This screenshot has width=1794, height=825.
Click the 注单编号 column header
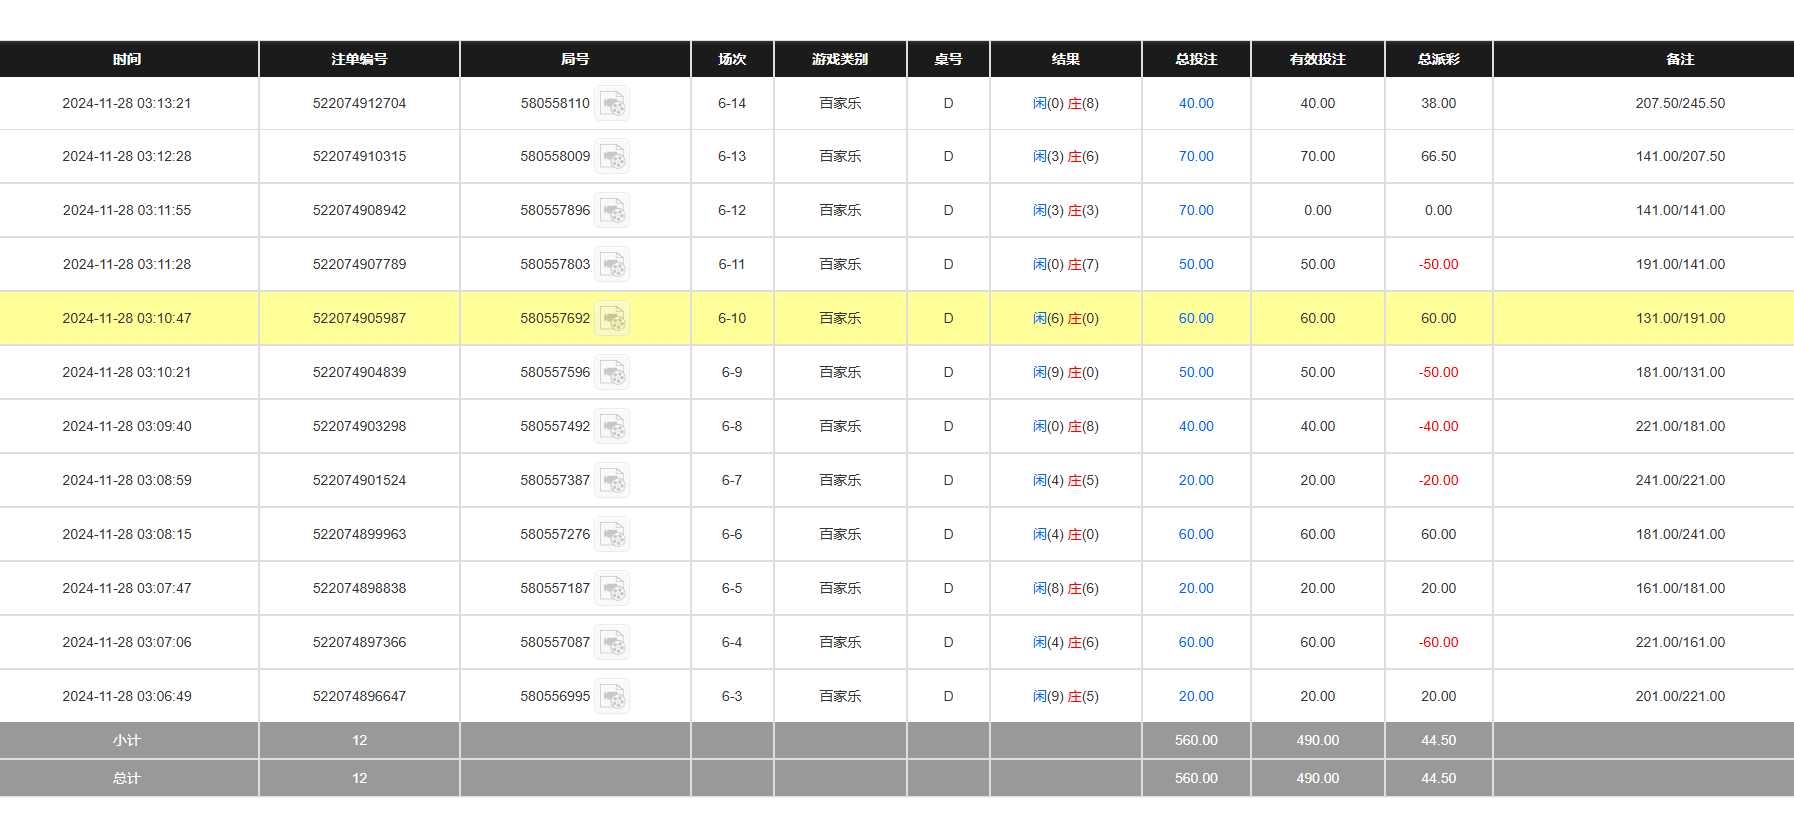pos(359,60)
